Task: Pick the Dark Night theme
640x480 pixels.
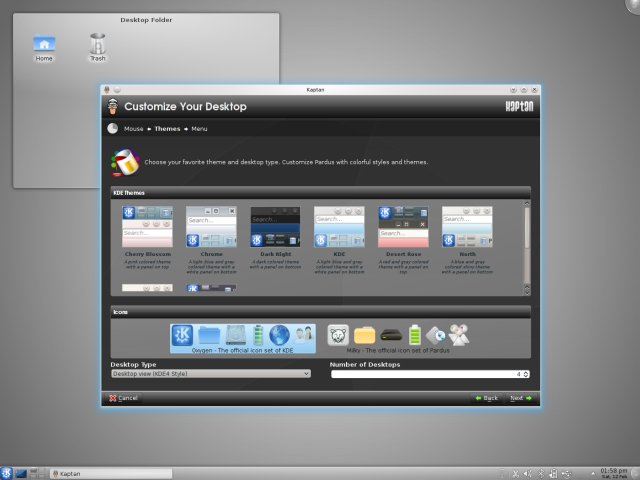Action: (275, 227)
